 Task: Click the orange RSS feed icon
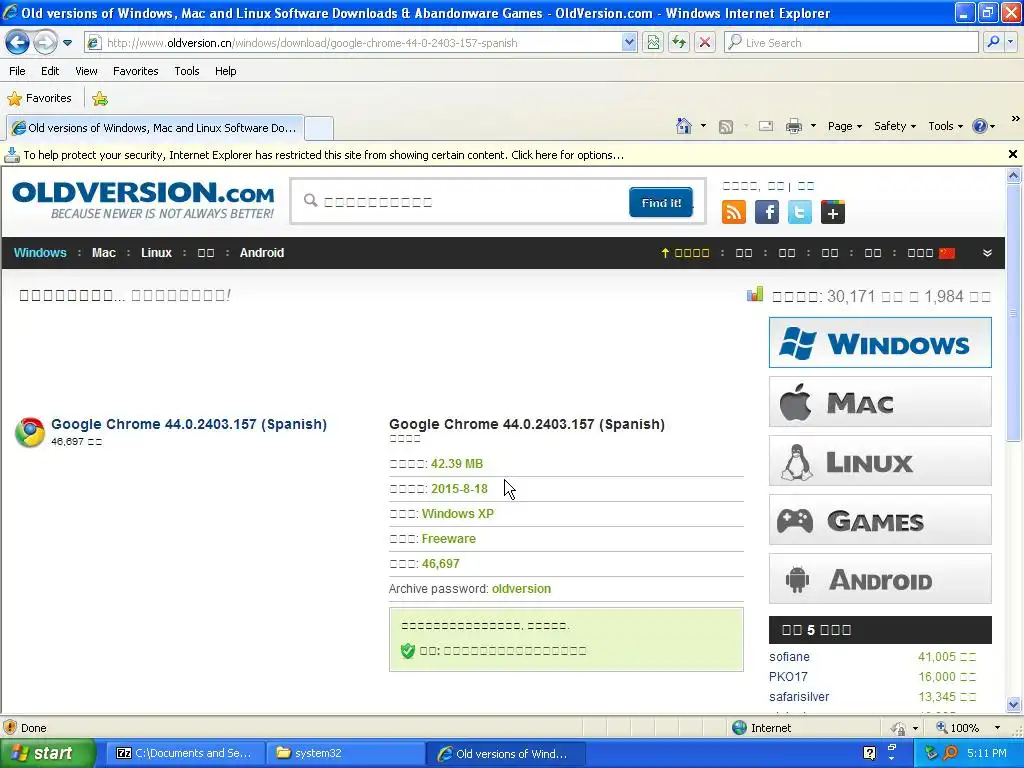coord(733,212)
